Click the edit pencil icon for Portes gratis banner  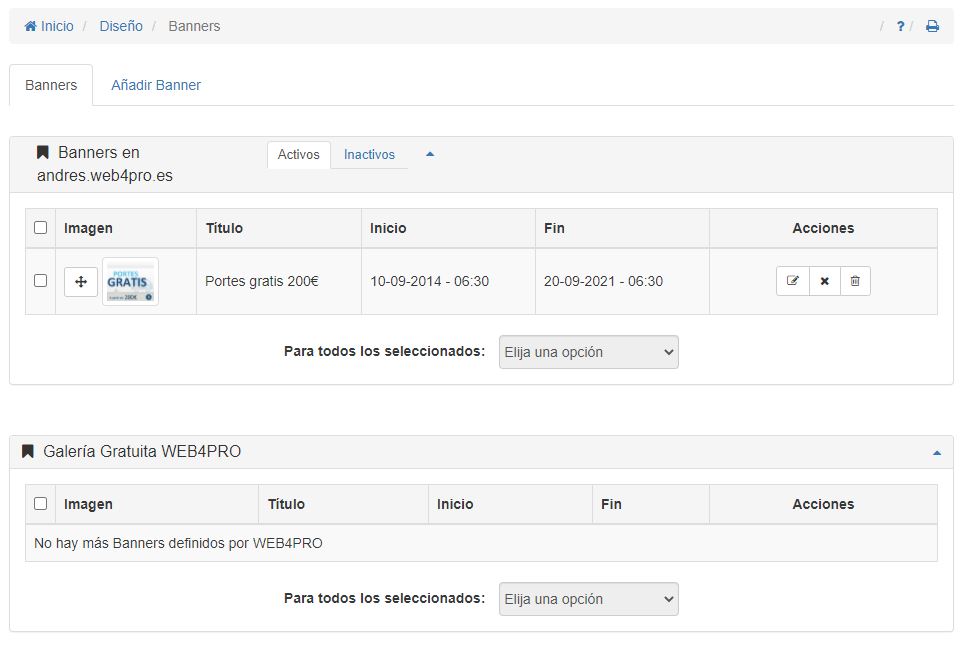(x=792, y=281)
